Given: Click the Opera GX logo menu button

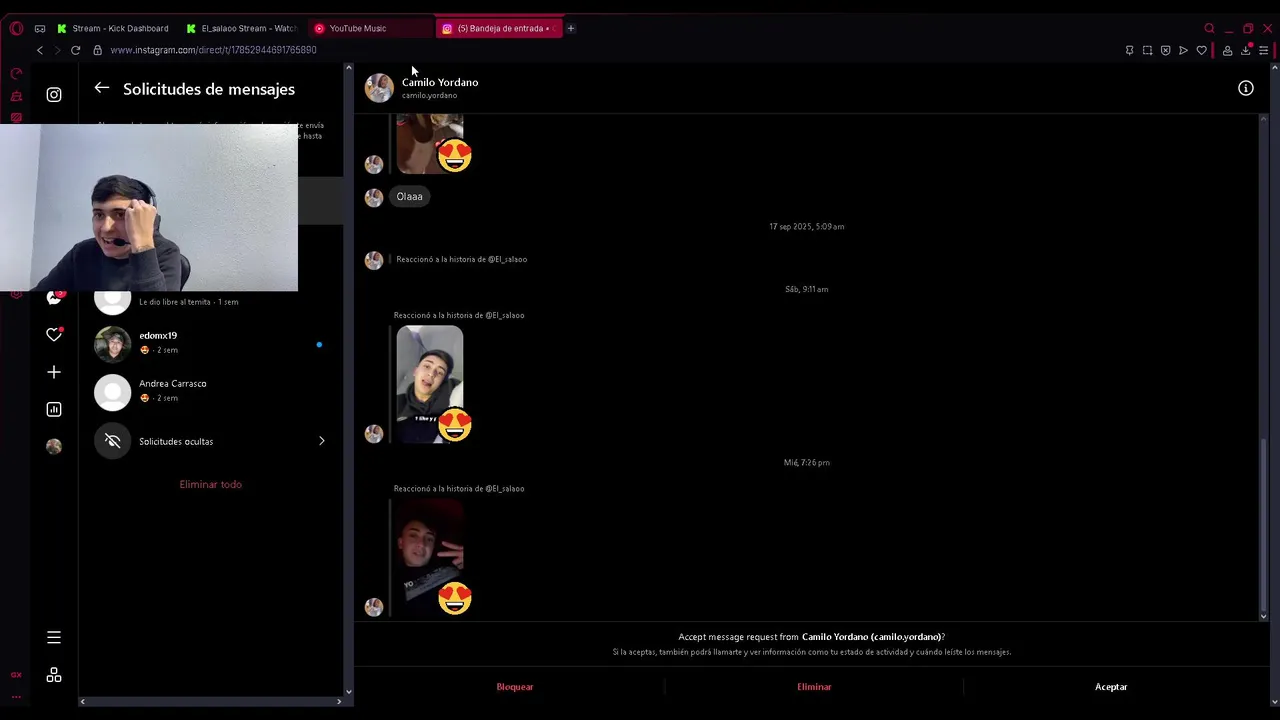Looking at the screenshot, I should coord(16,28).
